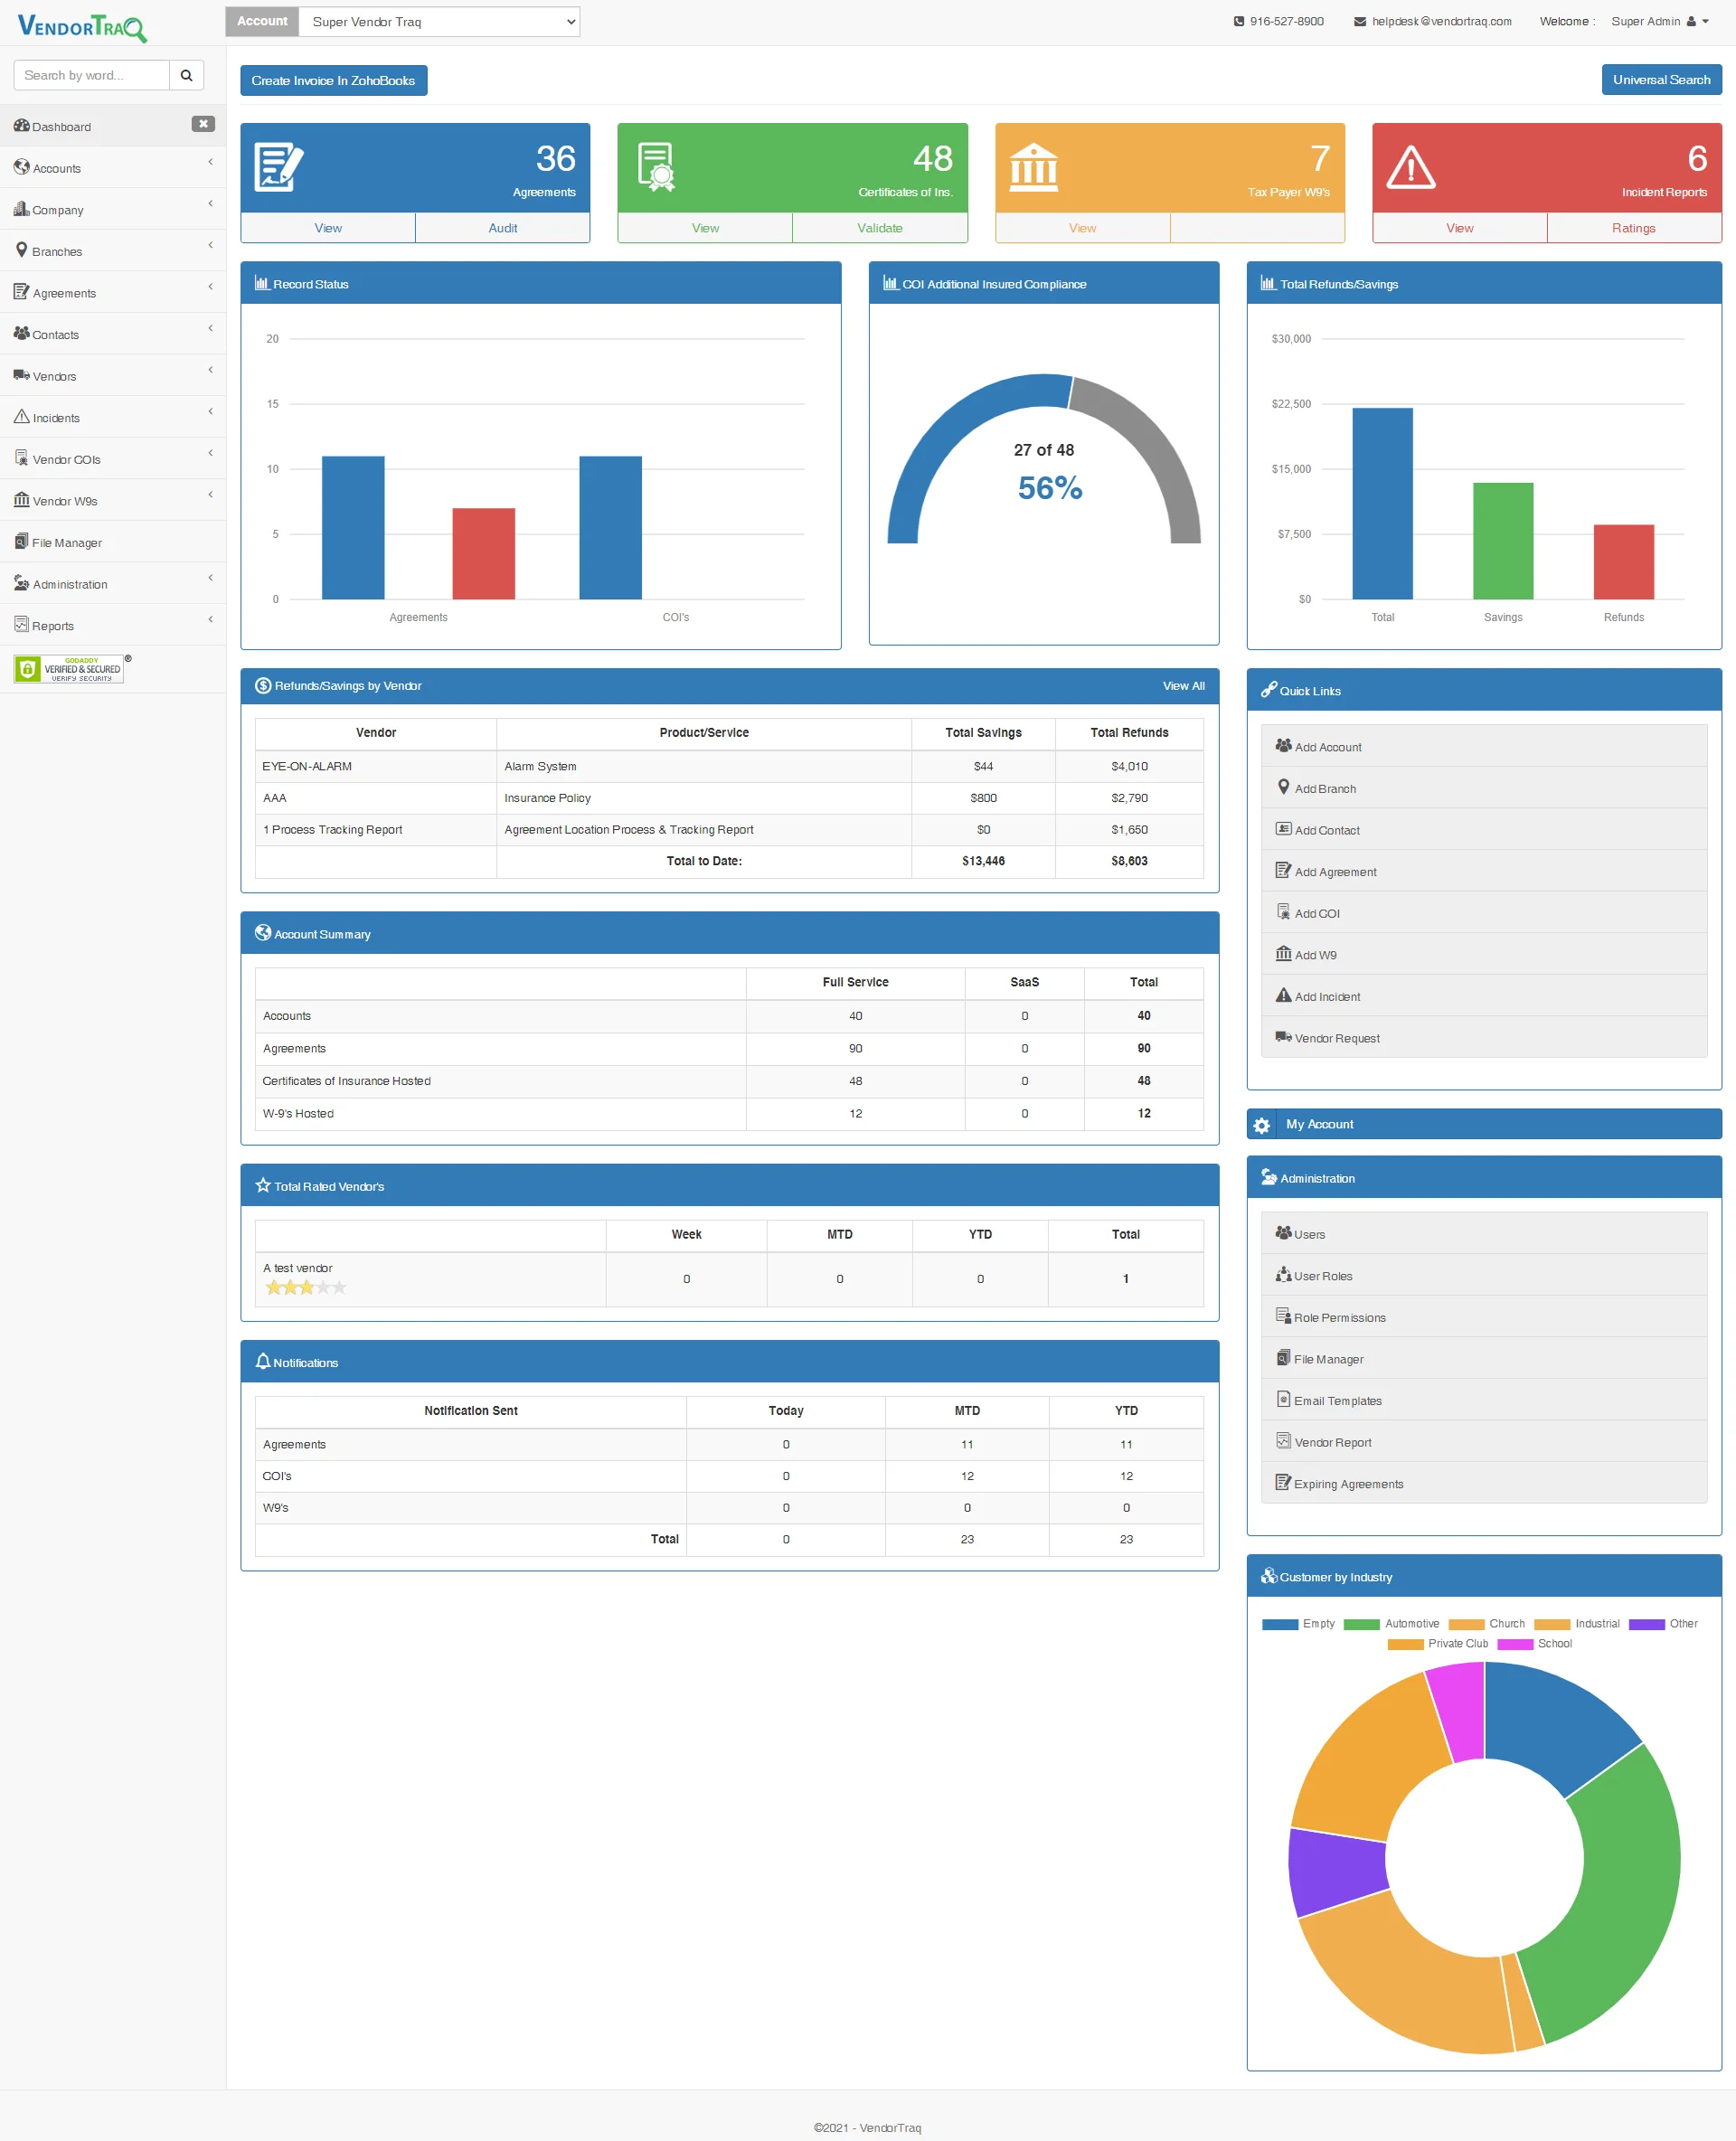The image size is (1736, 2141).
Task: Click Validate under Certificates tile
Action: (x=879, y=228)
